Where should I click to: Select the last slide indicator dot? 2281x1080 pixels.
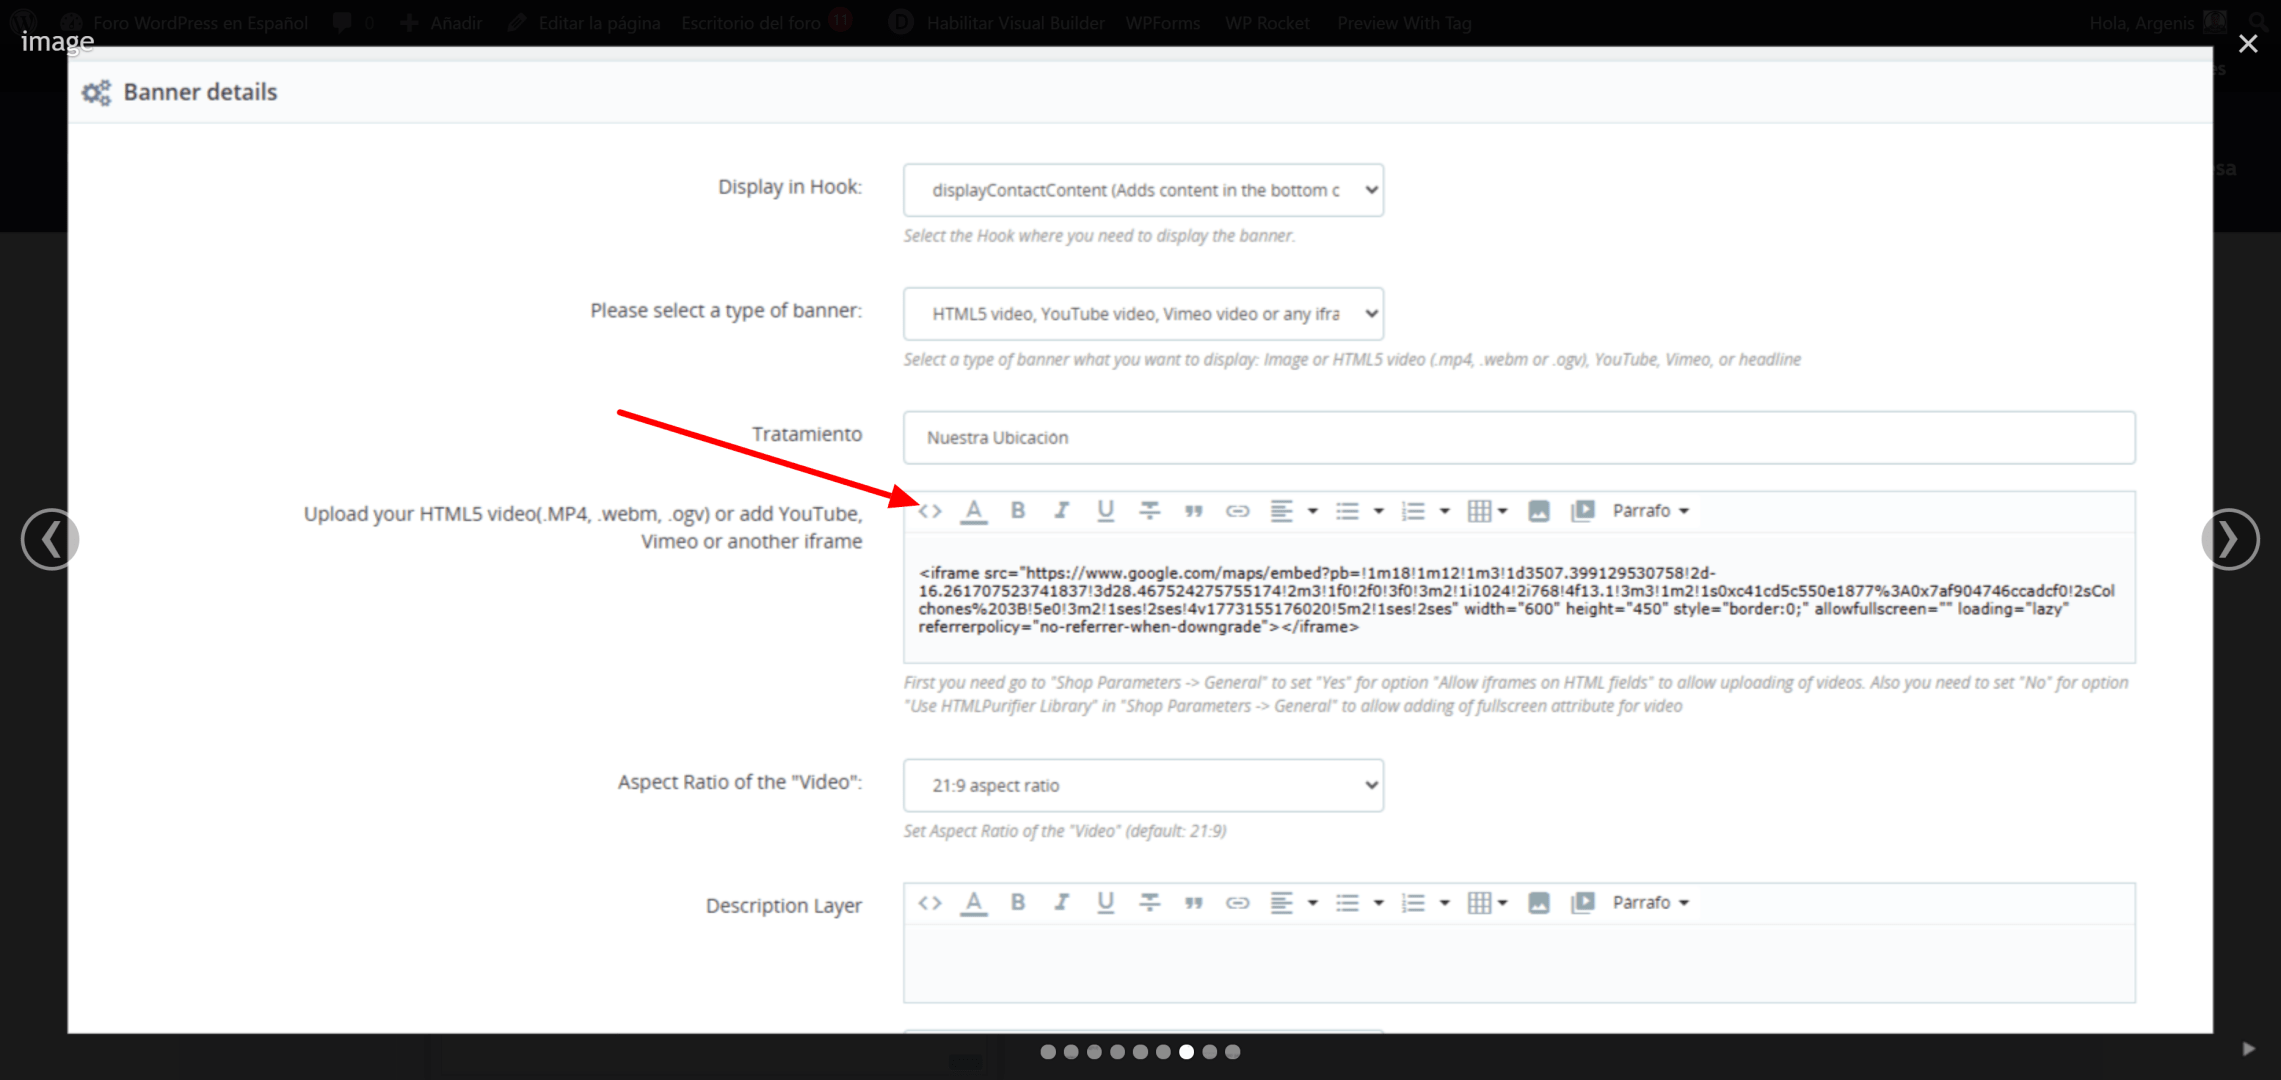tap(1233, 1052)
